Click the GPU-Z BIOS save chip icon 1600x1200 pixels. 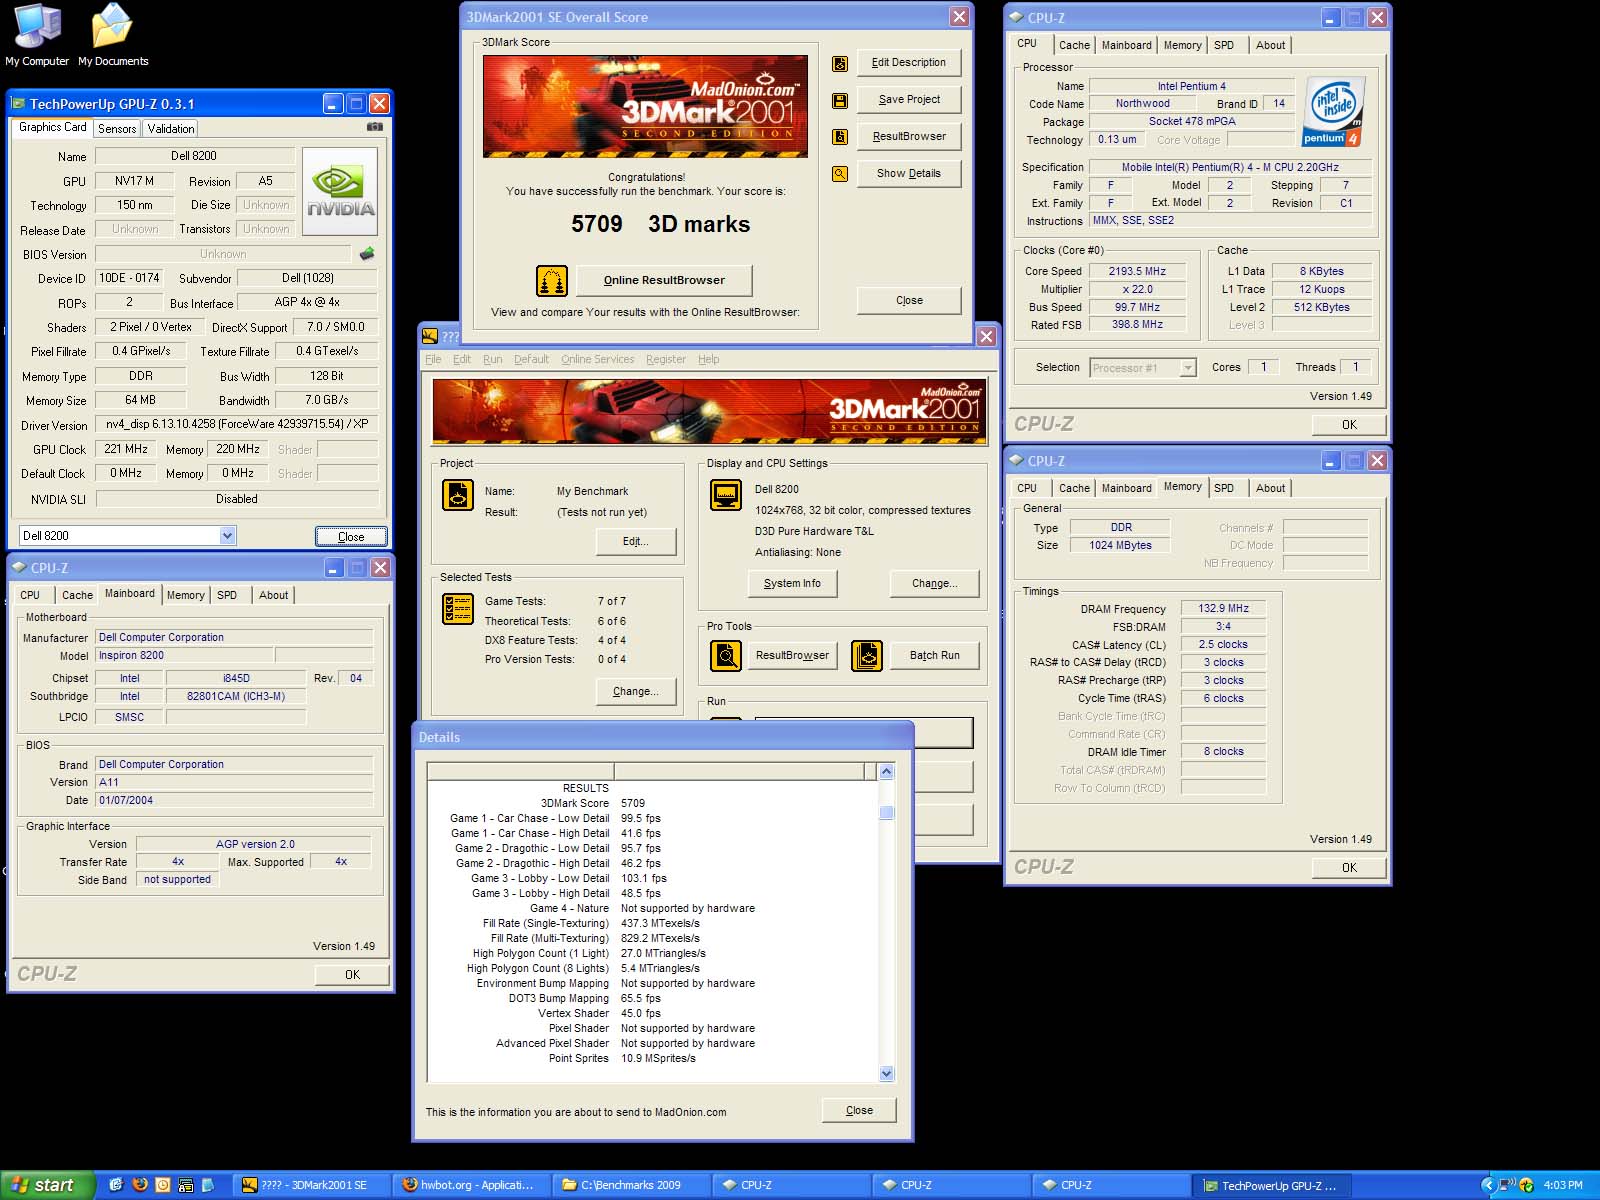point(367,254)
